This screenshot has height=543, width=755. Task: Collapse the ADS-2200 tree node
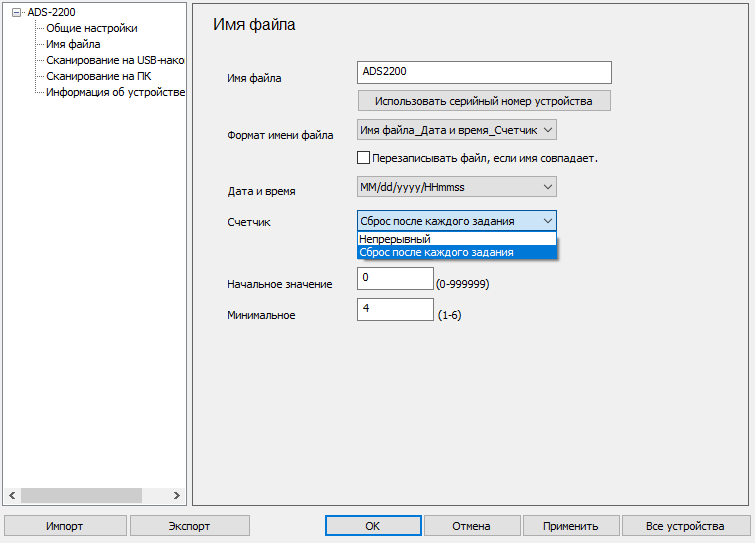click(16, 13)
